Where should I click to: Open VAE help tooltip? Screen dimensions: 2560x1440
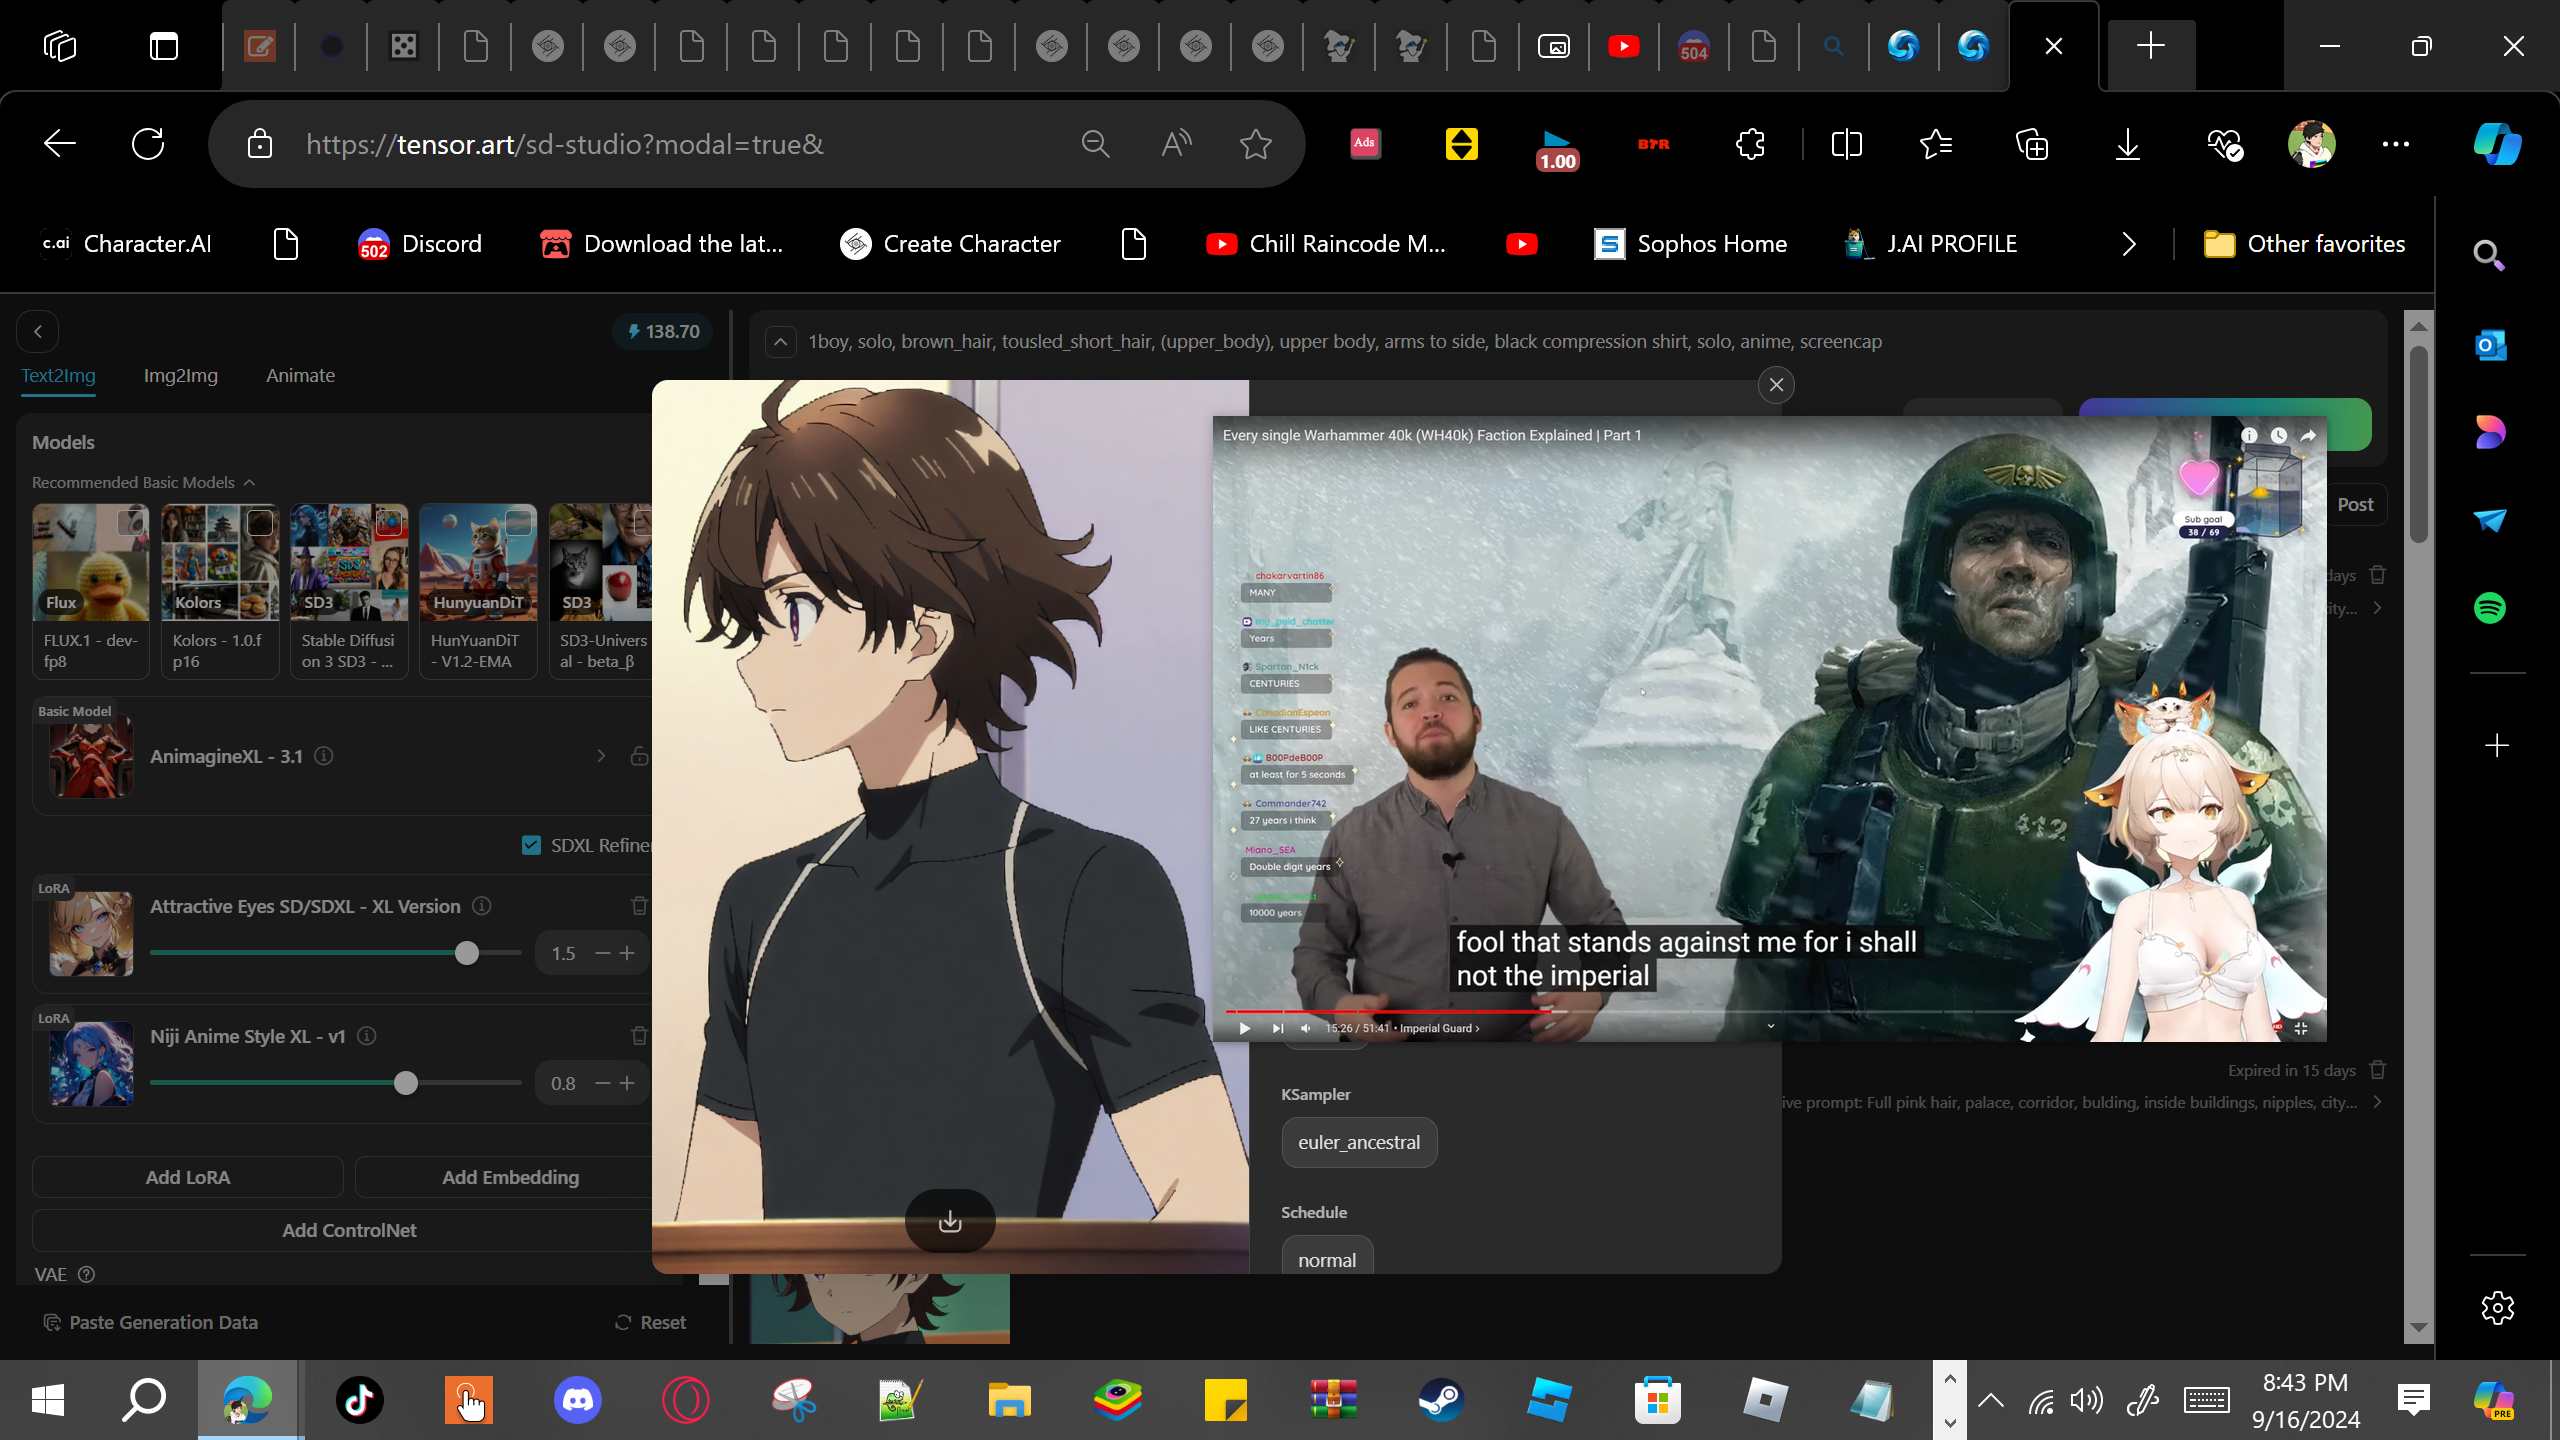point(87,1274)
